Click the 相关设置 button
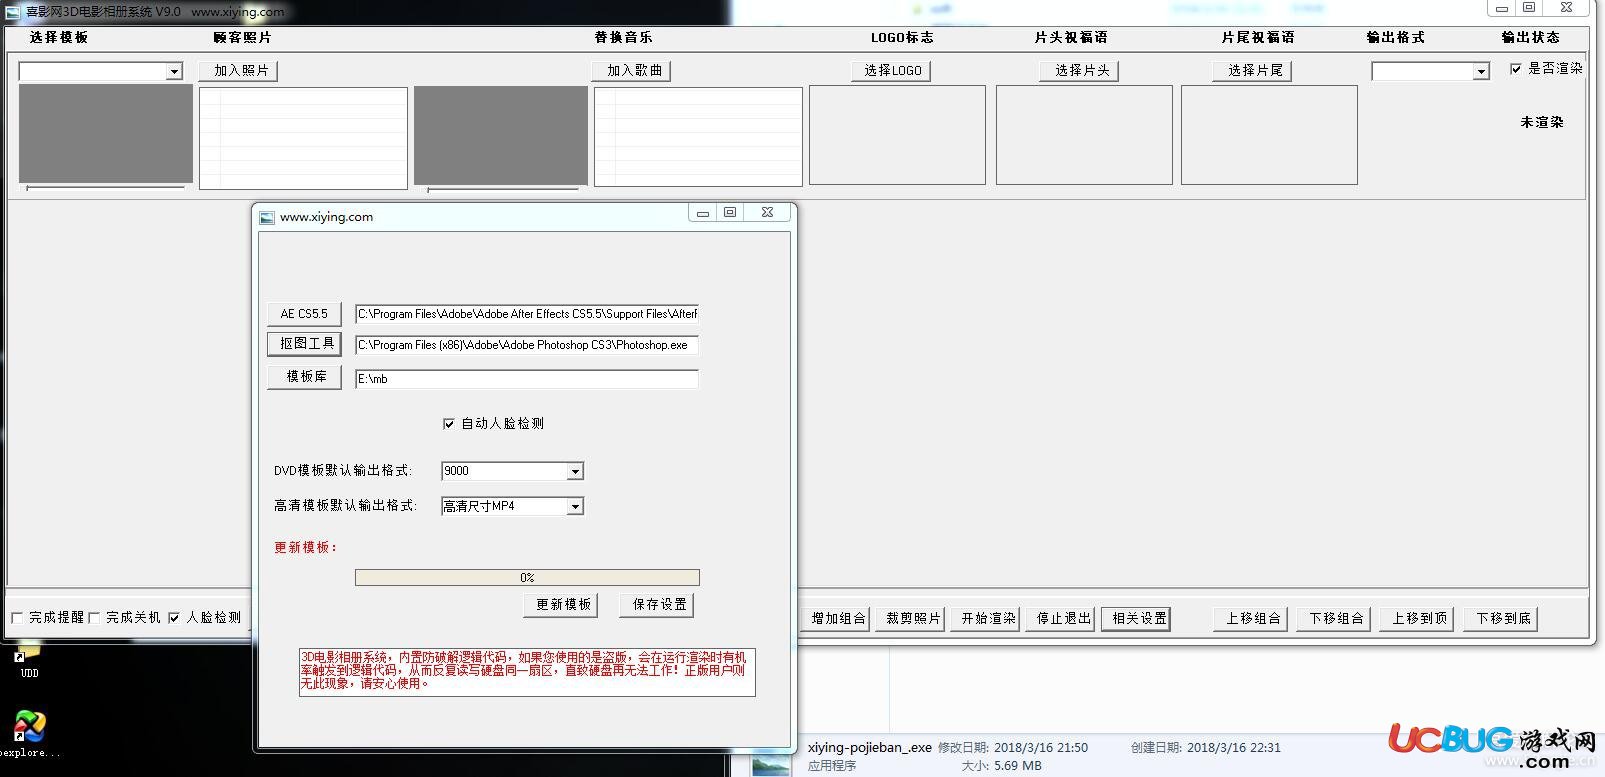Image resolution: width=1605 pixels, height=777 pixels. point(1137,619)
